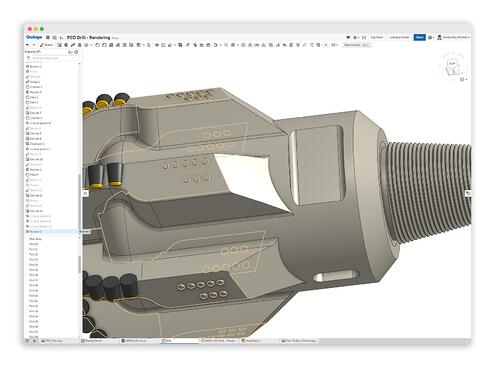Click the comments speech bubble icon
The width and height of the screenshot is (495, 368).
(x=348, y=37)
